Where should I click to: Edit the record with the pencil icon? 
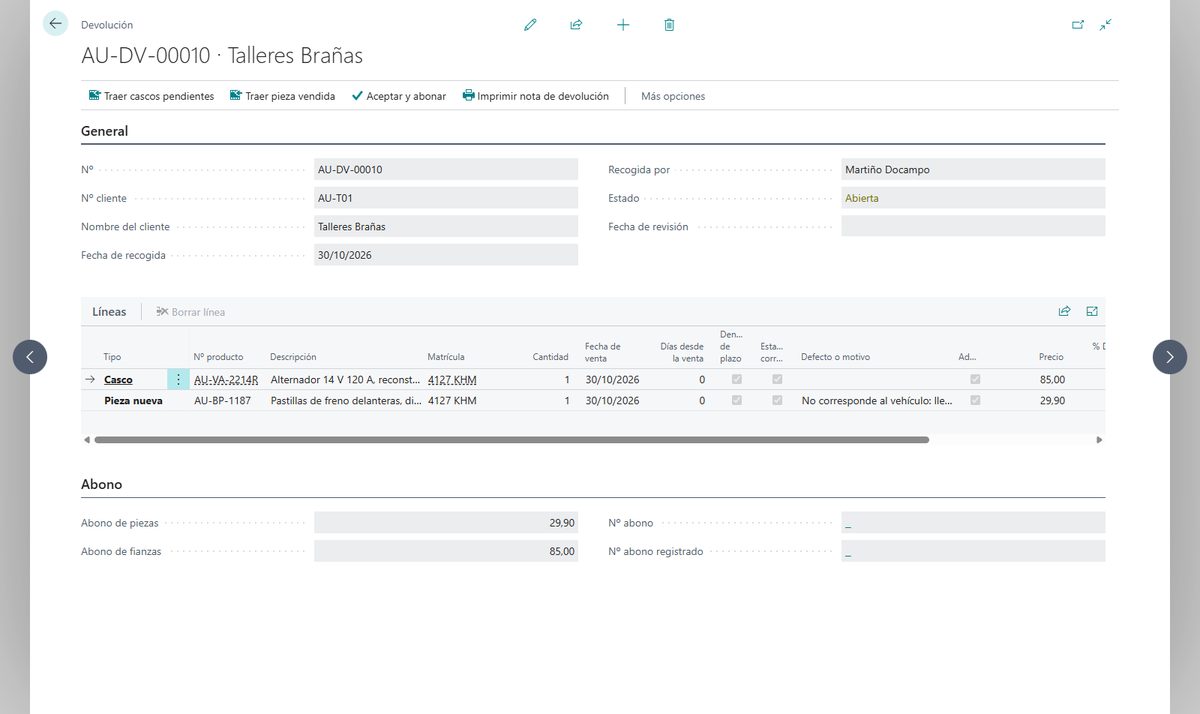[x=530, y=25]
